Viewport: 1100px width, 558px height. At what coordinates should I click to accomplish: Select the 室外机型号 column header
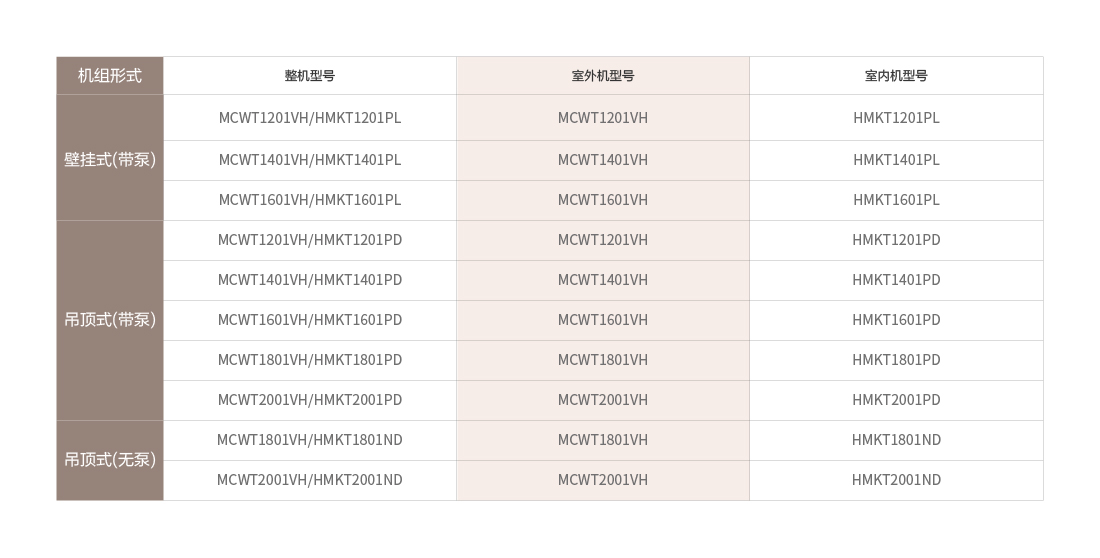(603, 76)
